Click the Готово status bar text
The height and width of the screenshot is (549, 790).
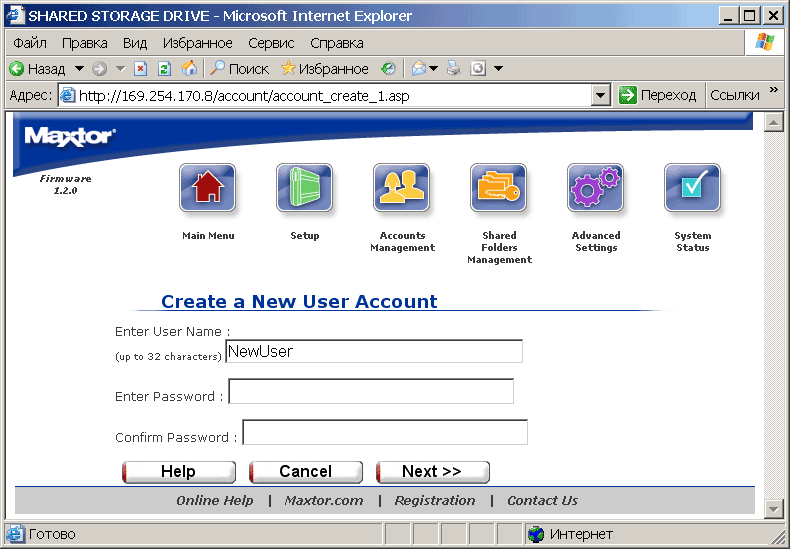pyautogui.click(x=52, y=534)
